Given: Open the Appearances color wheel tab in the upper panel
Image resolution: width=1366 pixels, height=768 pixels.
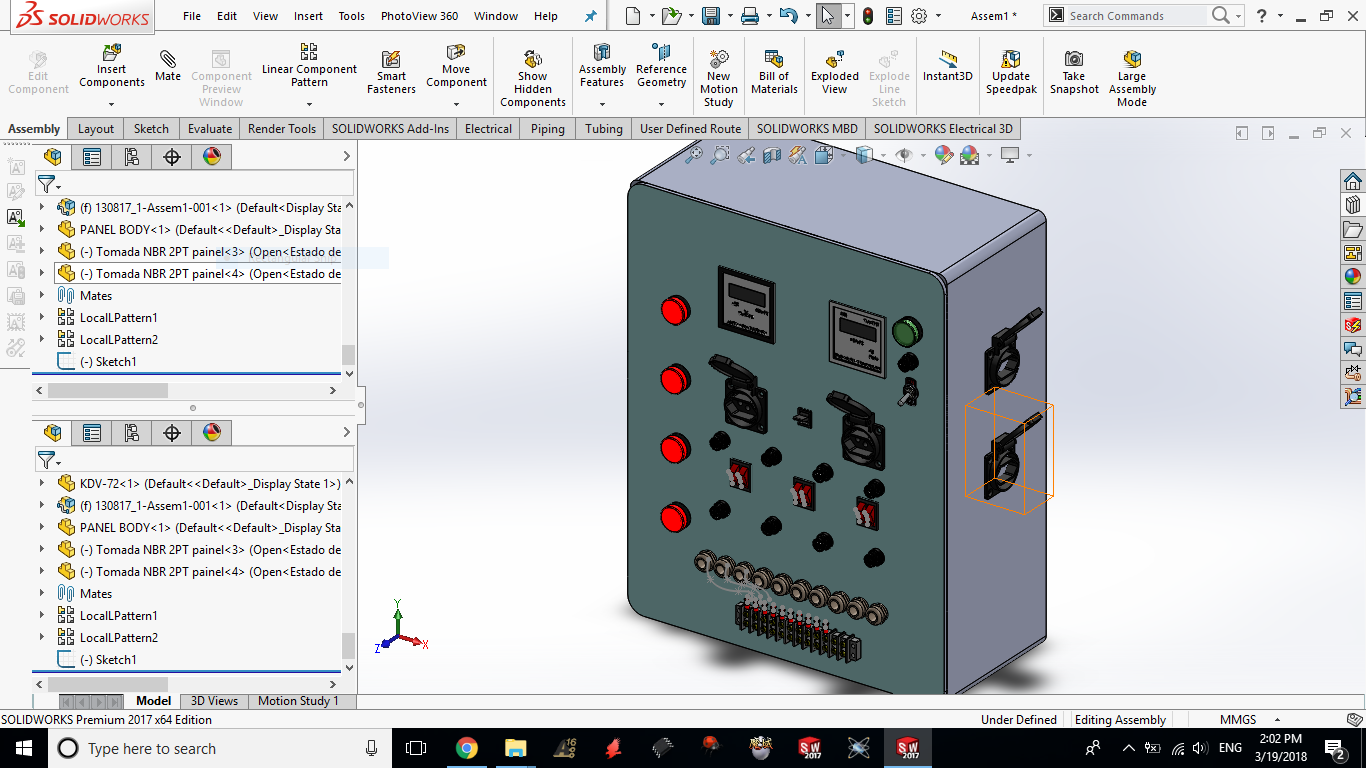Looking at the screenshot, I should (211, 156).
